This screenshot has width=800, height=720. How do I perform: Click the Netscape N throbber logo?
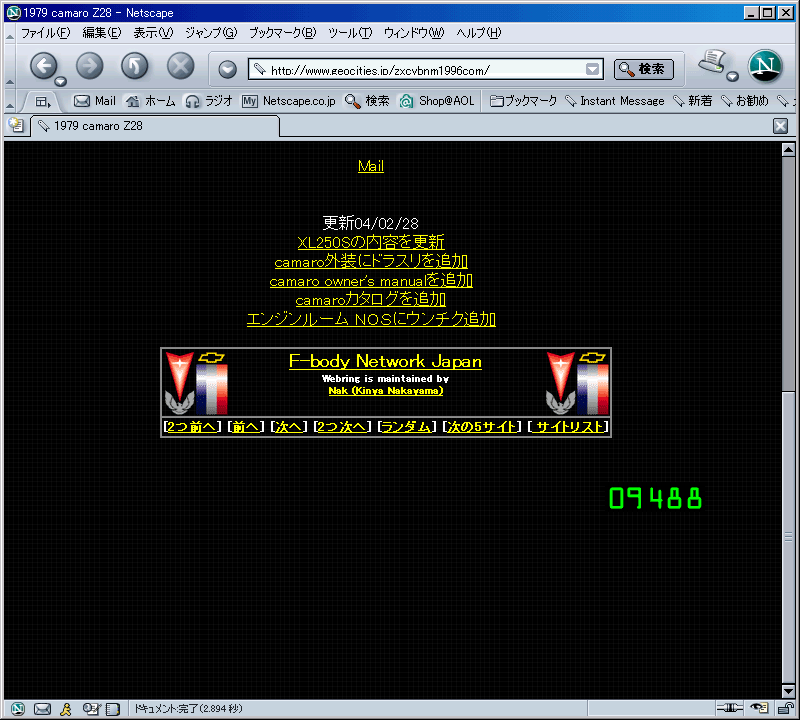pyautogui.click(x=765, y=66)
